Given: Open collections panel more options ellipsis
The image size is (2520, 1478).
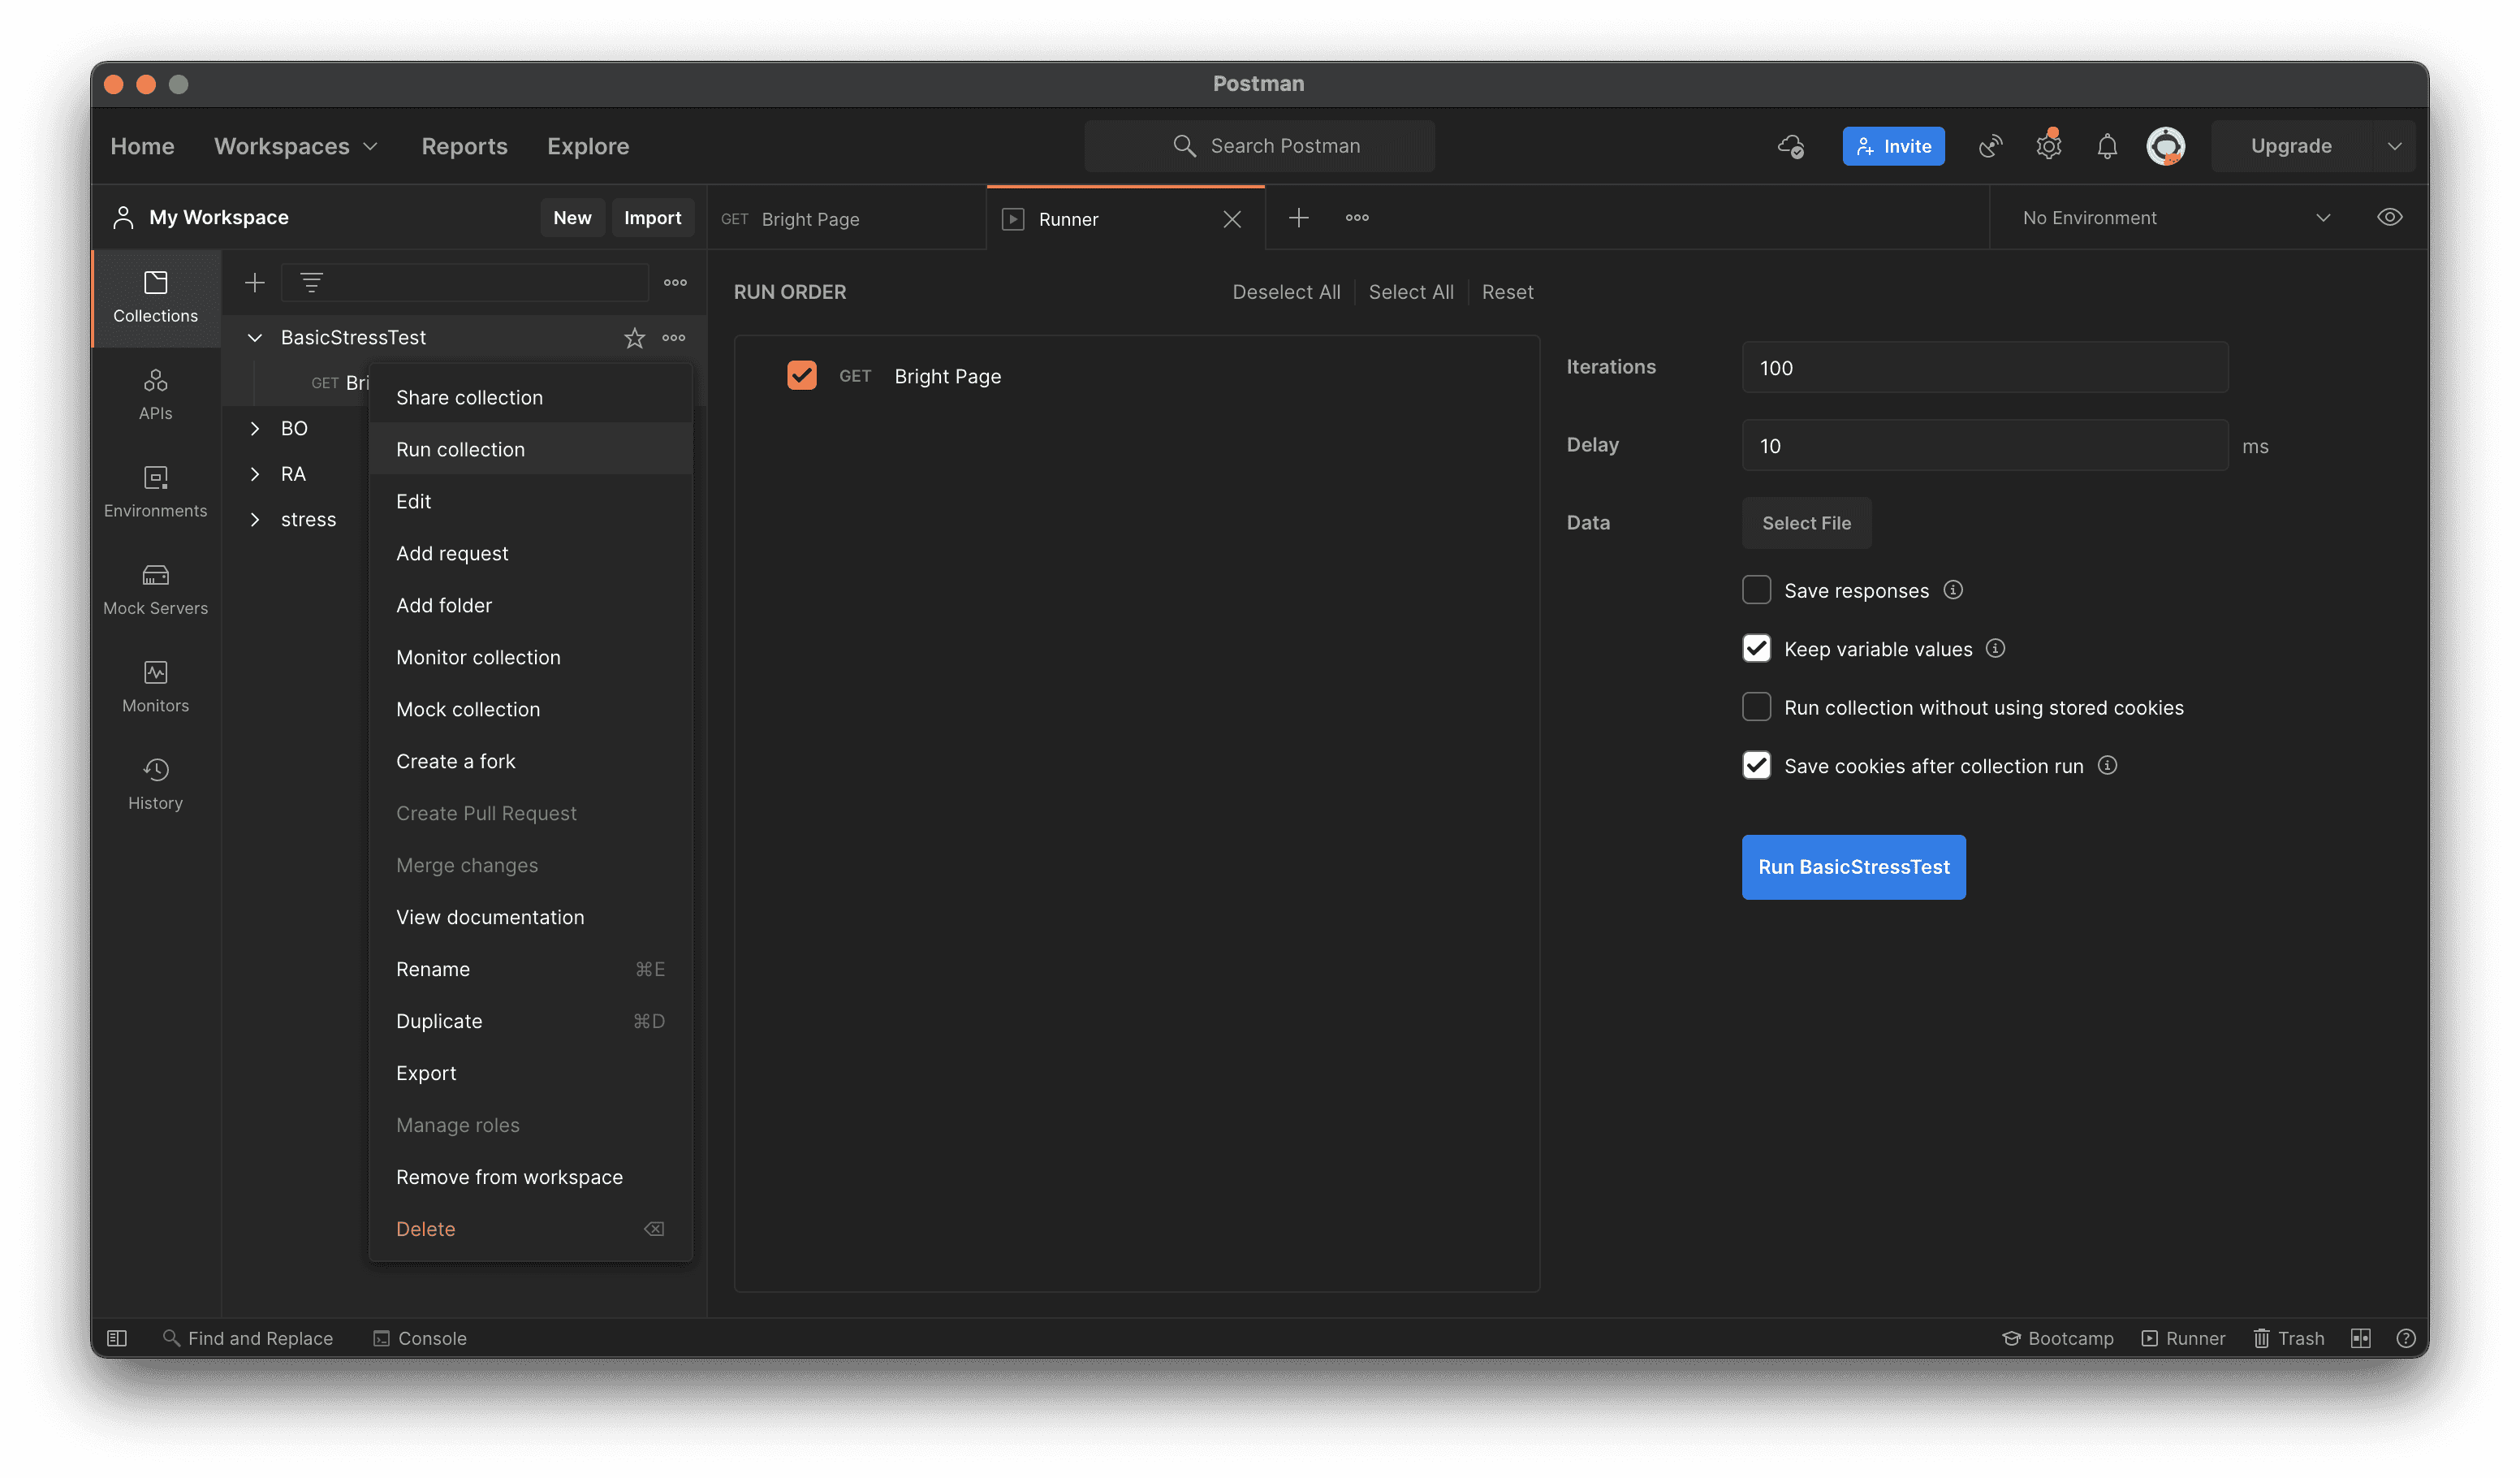Looking at the screenshot, I should click(675, 283).
